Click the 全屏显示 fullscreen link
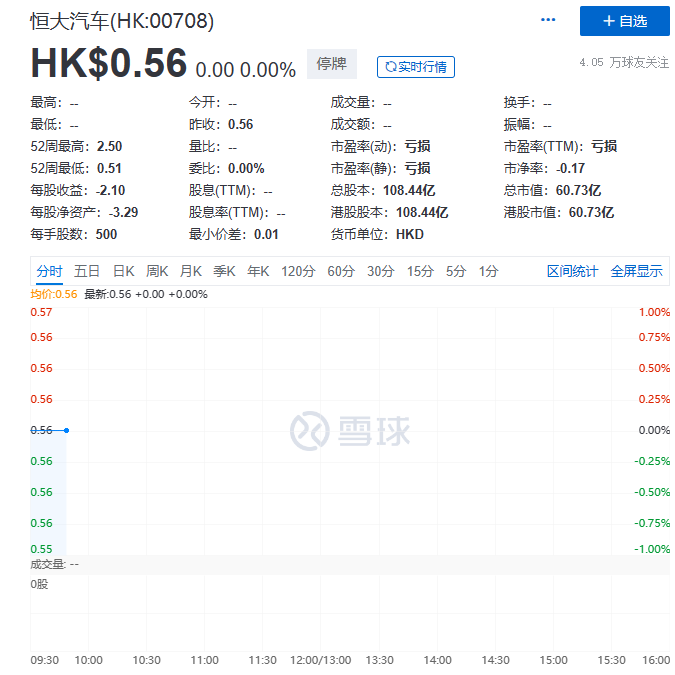 point(637,271)
